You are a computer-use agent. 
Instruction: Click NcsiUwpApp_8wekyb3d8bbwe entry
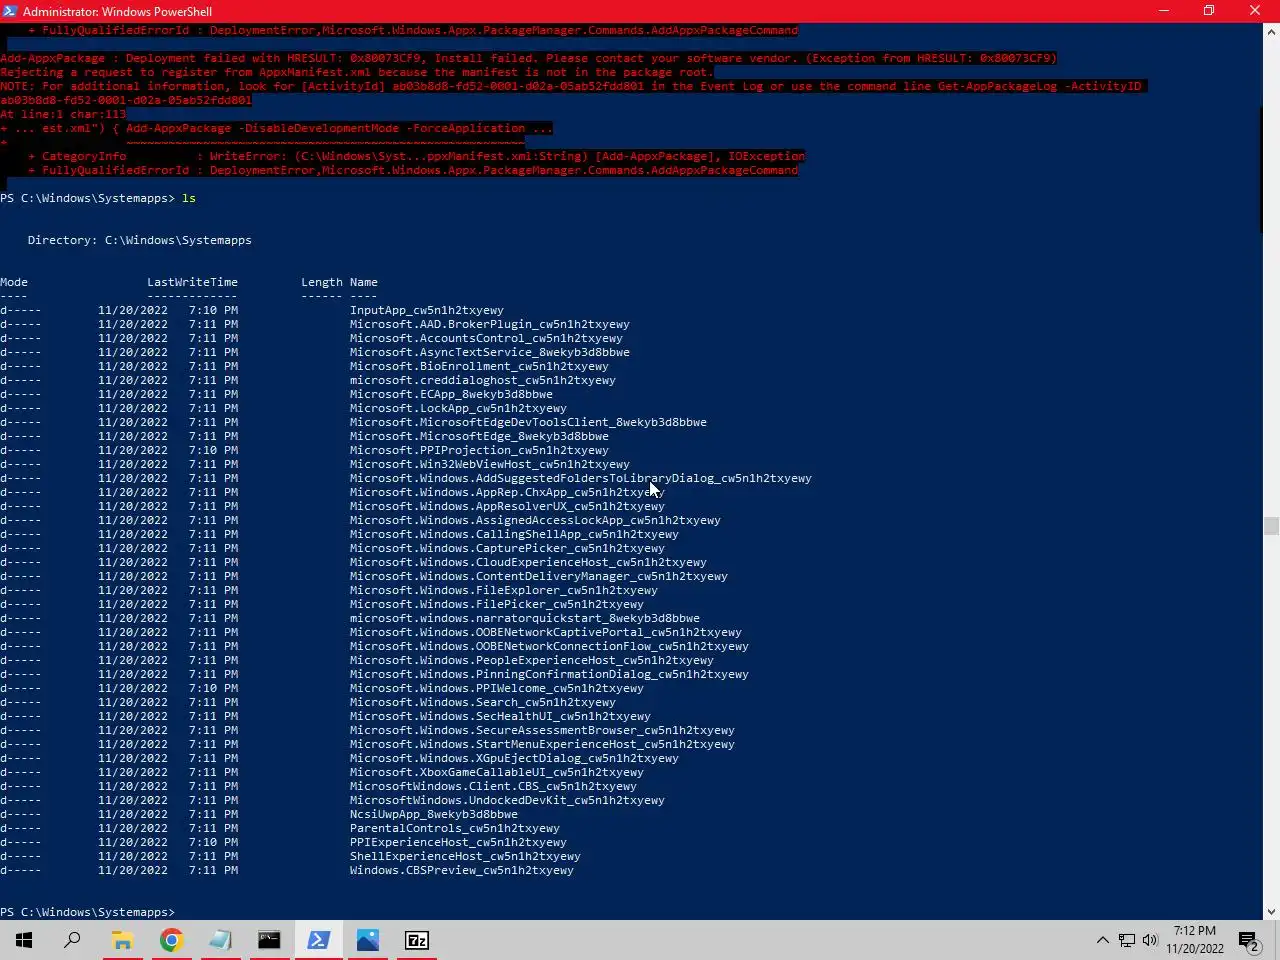tap(434, 814)
